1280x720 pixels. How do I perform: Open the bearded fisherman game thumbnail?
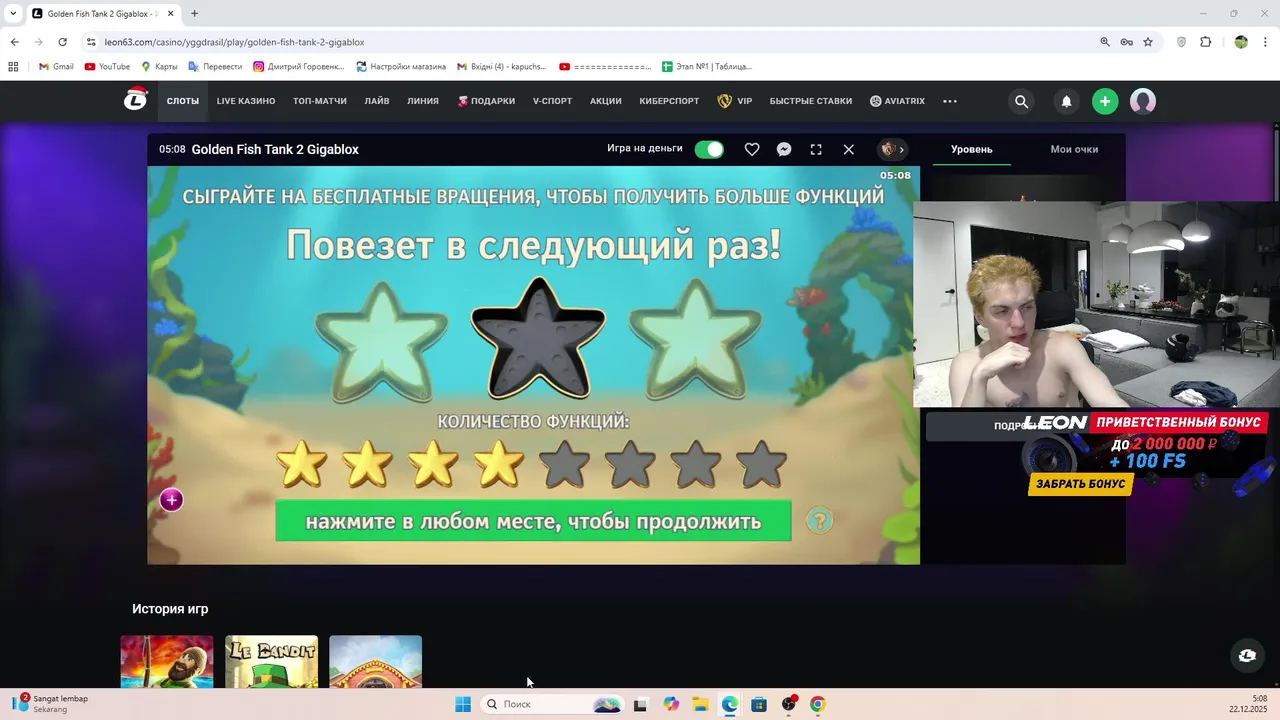coord(167,661)
